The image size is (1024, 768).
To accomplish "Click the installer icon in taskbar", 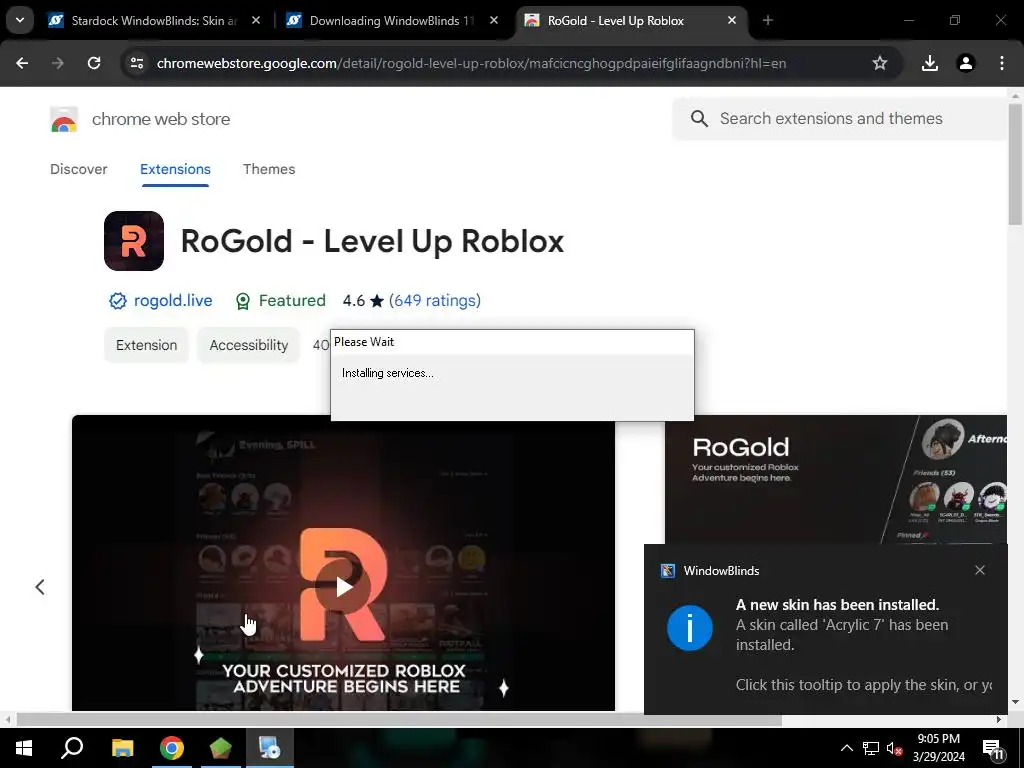I will 269,748.
